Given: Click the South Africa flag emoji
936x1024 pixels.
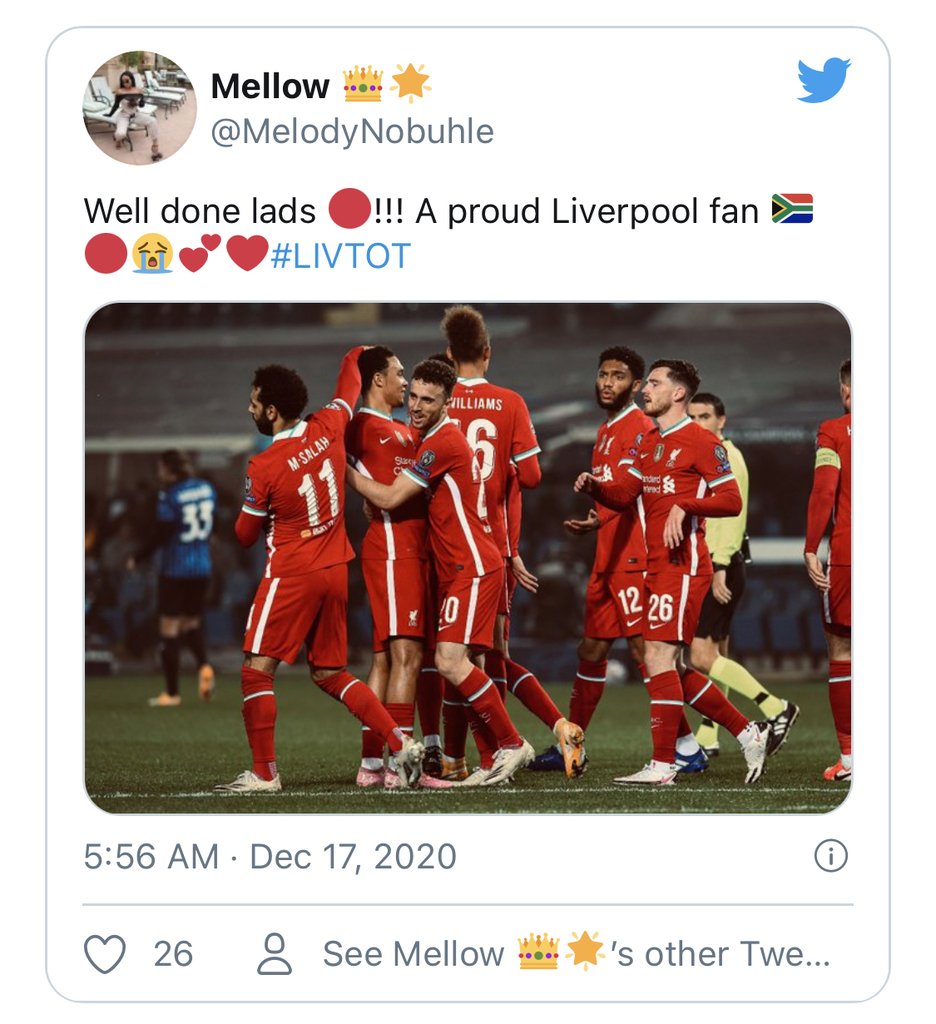Looking at the screenshot, I should click(x=792, y=208).
